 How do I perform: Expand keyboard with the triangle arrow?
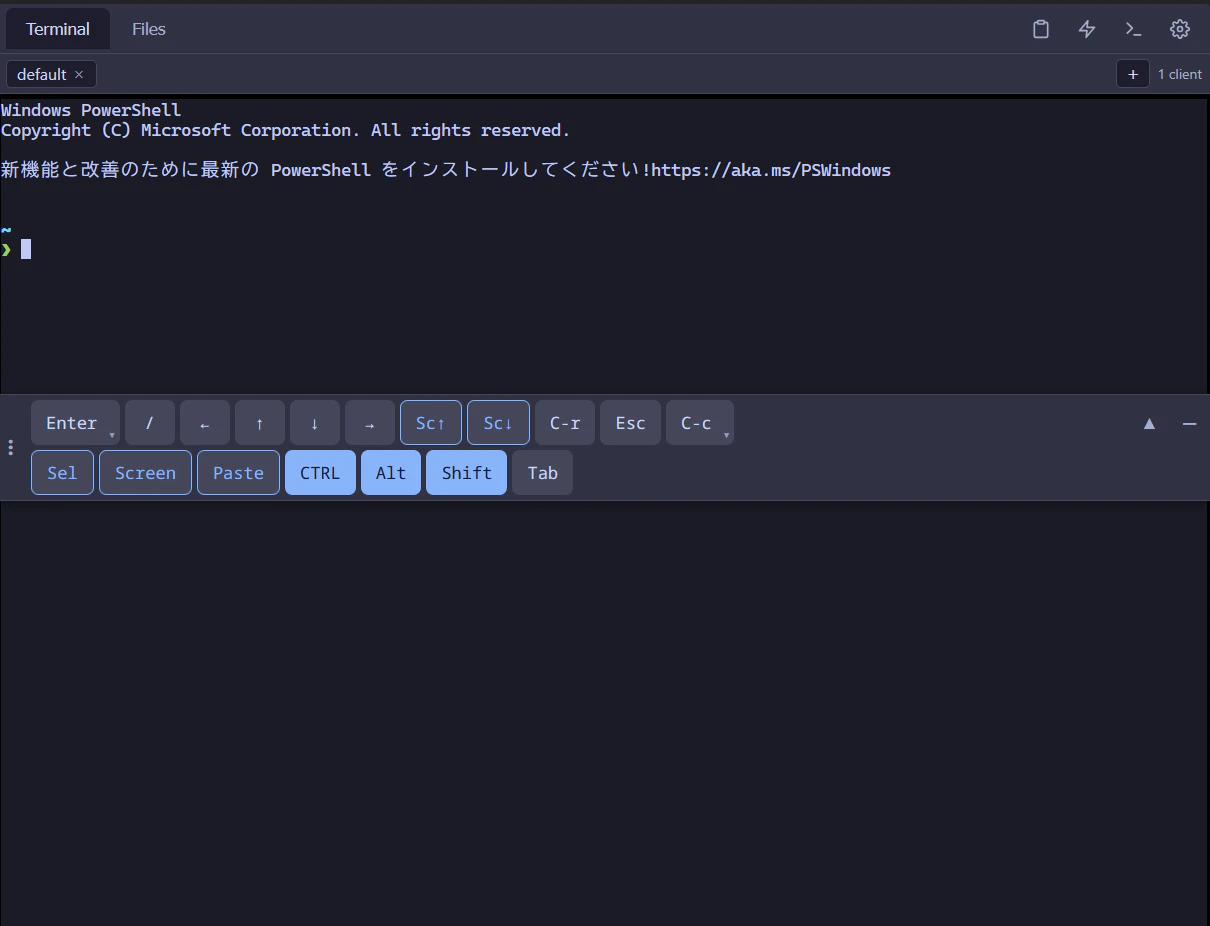[x=1149, y=423]
